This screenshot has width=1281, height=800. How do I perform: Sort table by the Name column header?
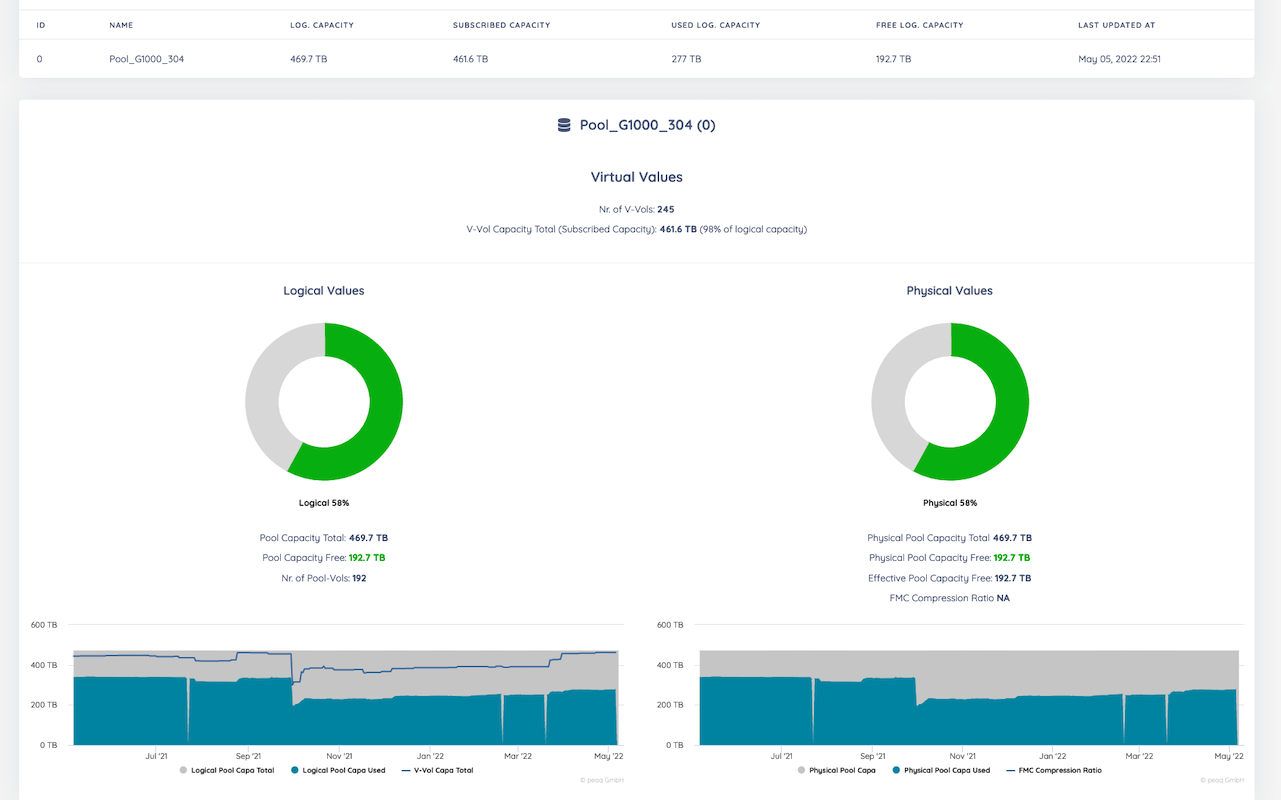121,25
